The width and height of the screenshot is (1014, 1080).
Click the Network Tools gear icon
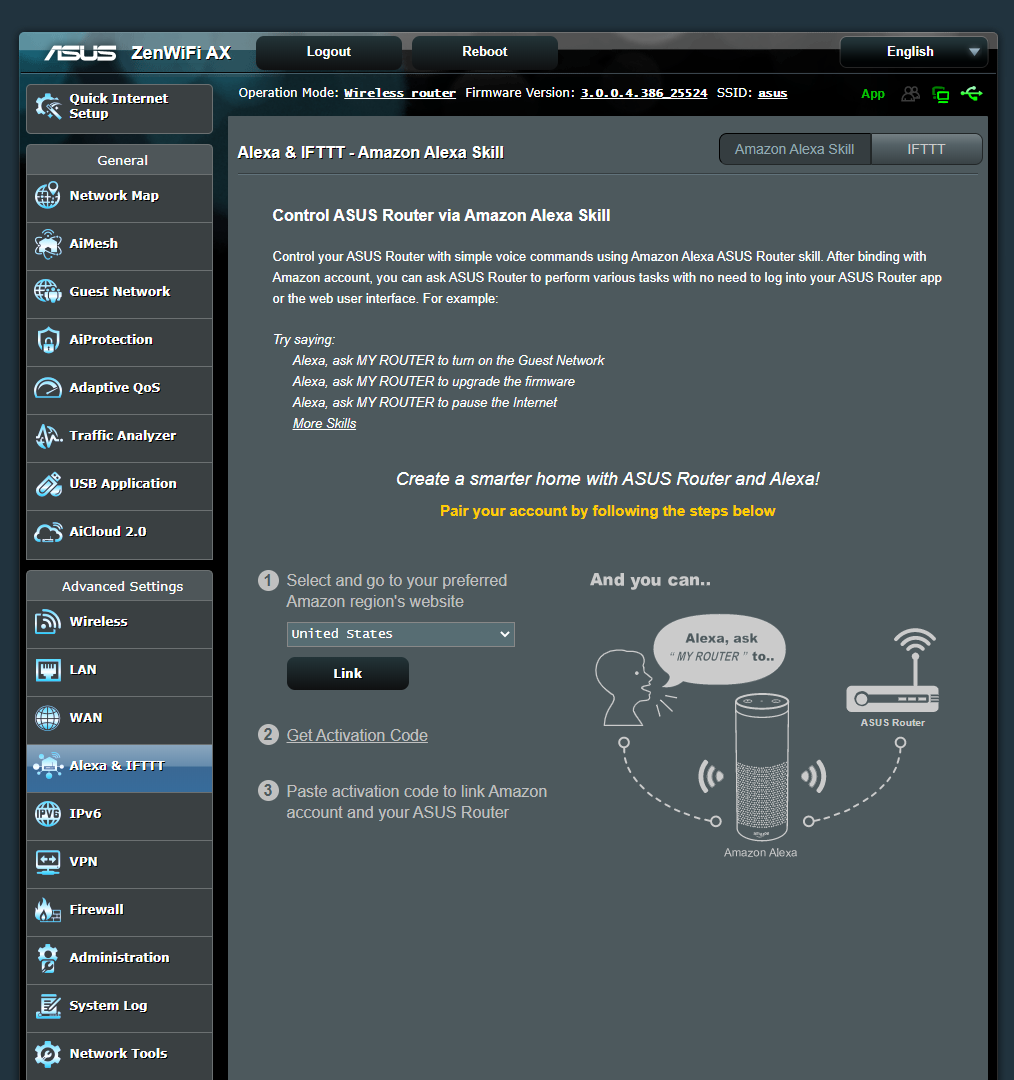(x=48, y=1054)
